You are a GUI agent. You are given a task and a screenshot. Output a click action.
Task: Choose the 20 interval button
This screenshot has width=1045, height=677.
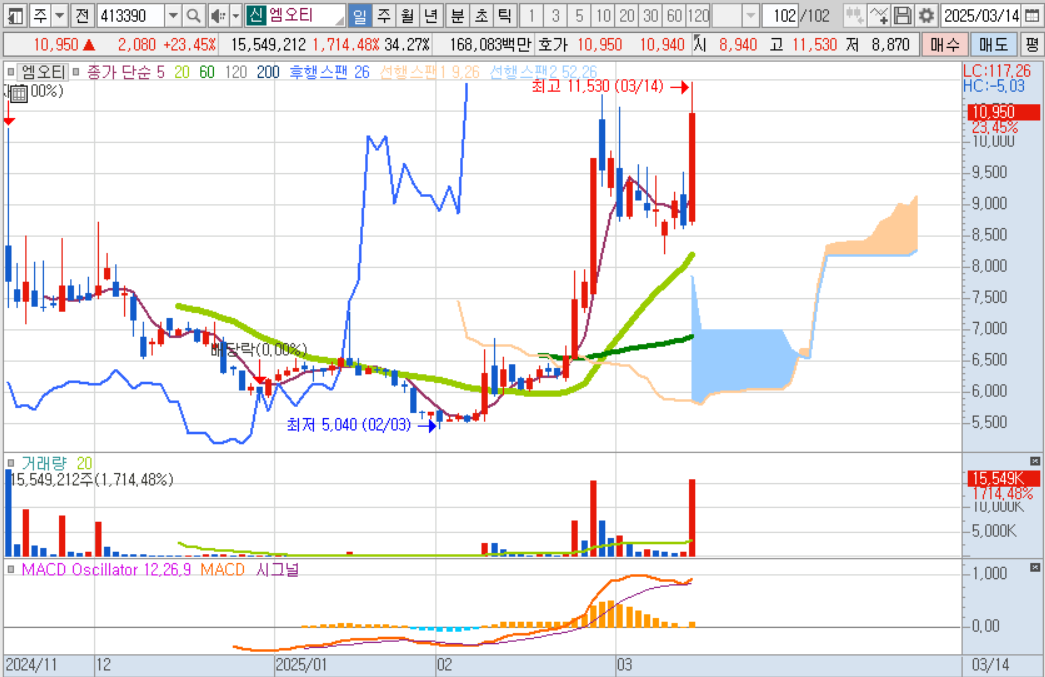tap(626, 15)
